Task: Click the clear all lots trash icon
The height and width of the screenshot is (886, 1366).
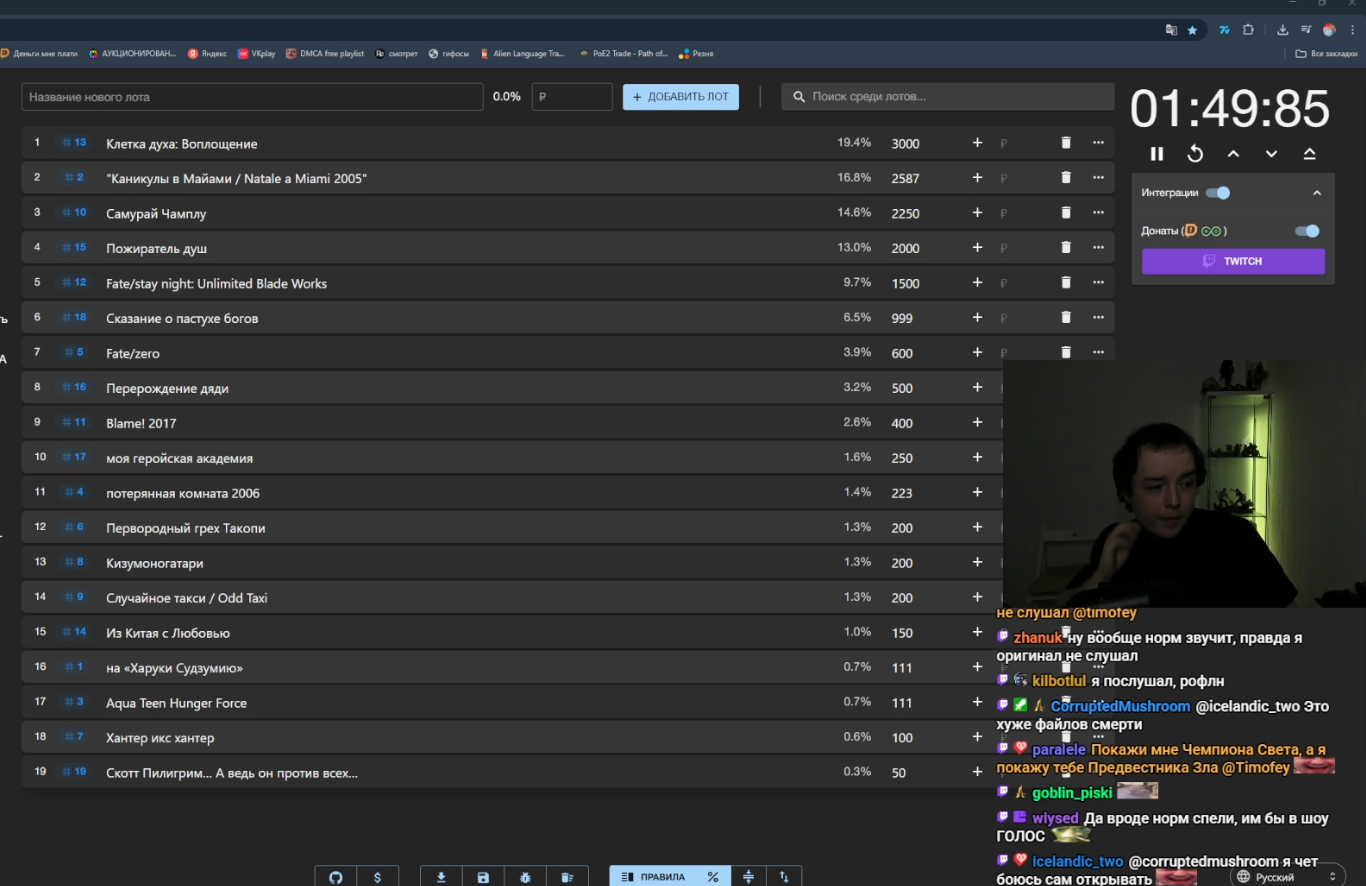Action: pos(567,877)
